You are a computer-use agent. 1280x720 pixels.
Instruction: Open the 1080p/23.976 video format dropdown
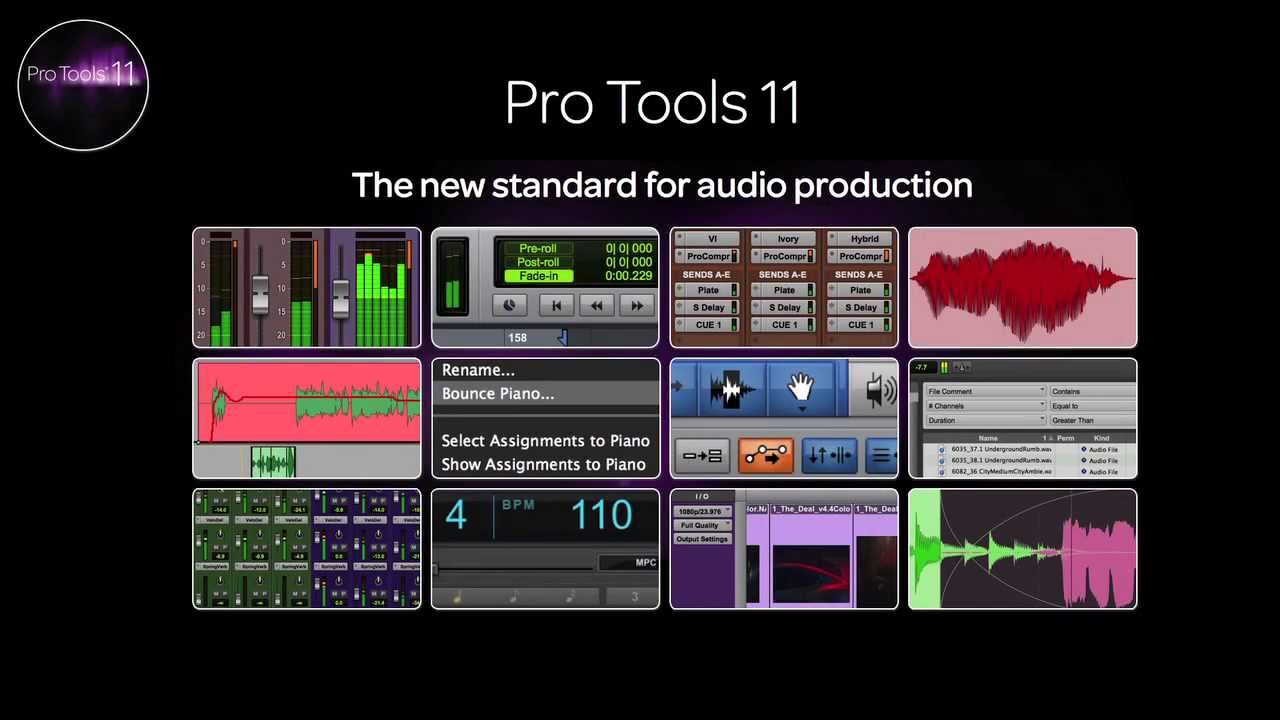[703, 511]
